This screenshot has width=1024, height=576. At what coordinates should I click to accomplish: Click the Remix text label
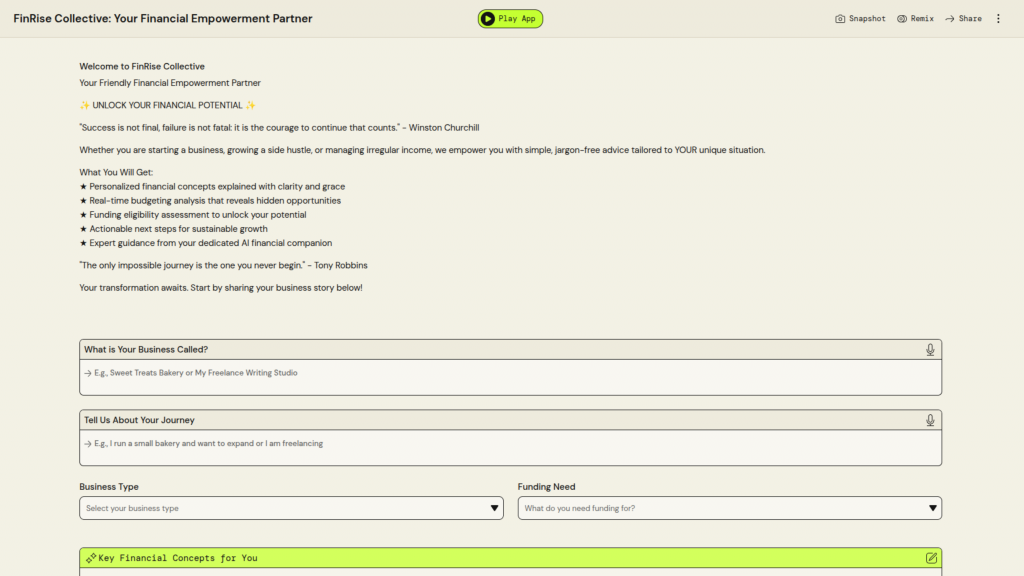click(x=922, y=19)
